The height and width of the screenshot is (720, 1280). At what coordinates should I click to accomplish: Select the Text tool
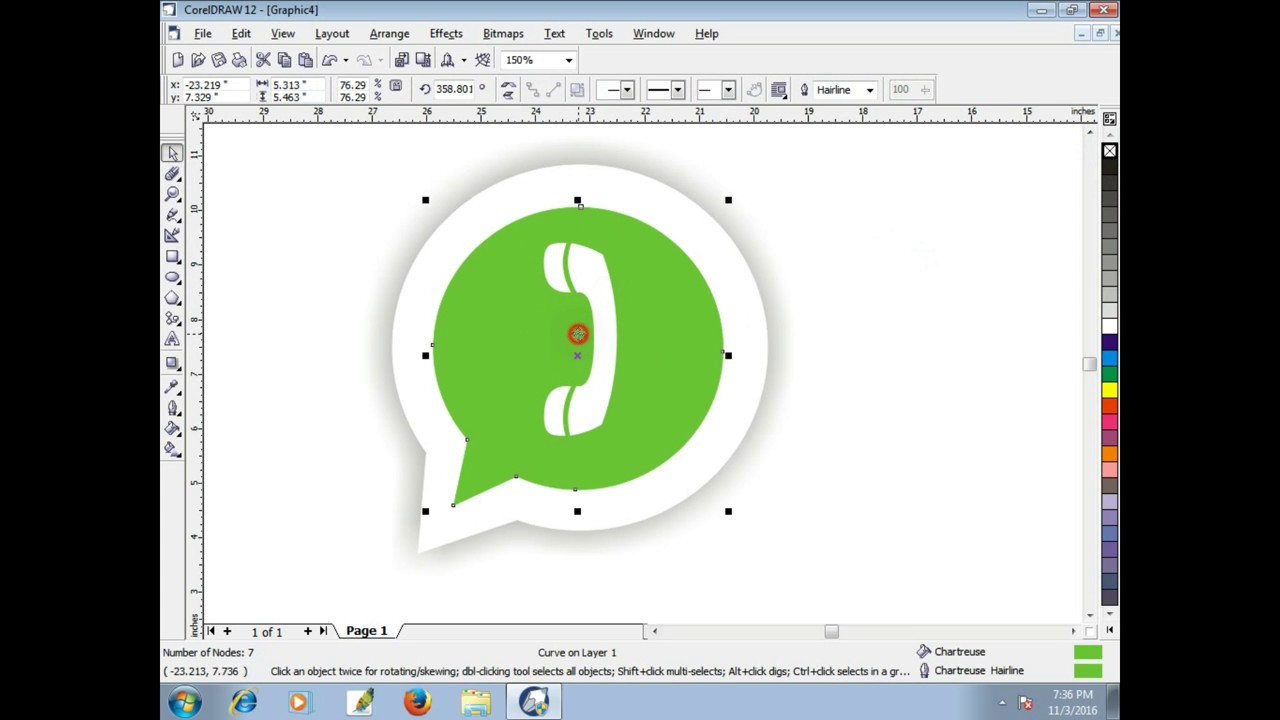point(172,341)
